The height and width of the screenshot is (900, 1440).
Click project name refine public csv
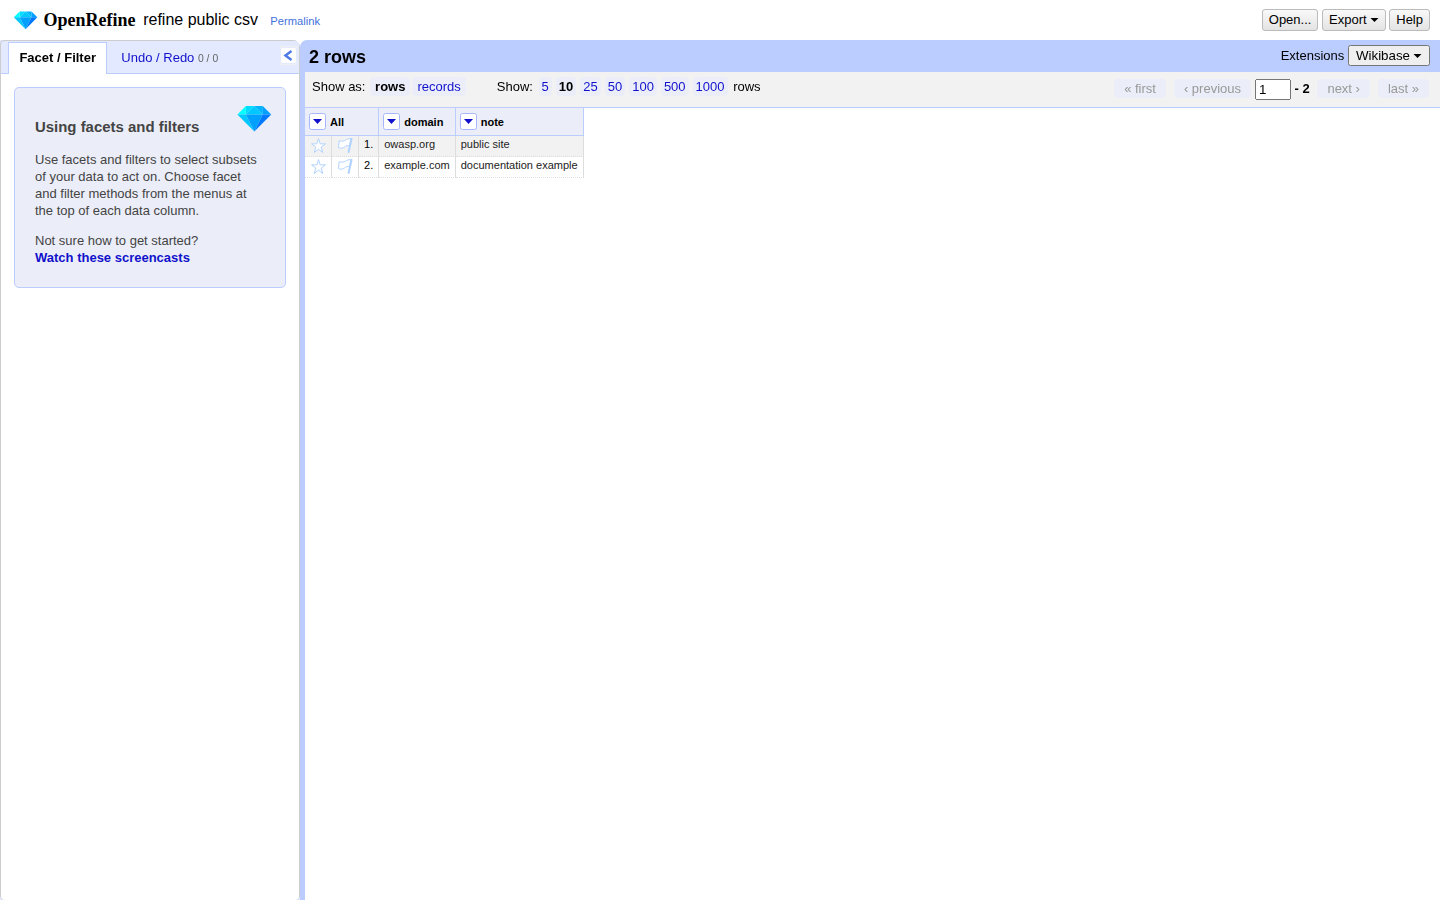(200, 20)
